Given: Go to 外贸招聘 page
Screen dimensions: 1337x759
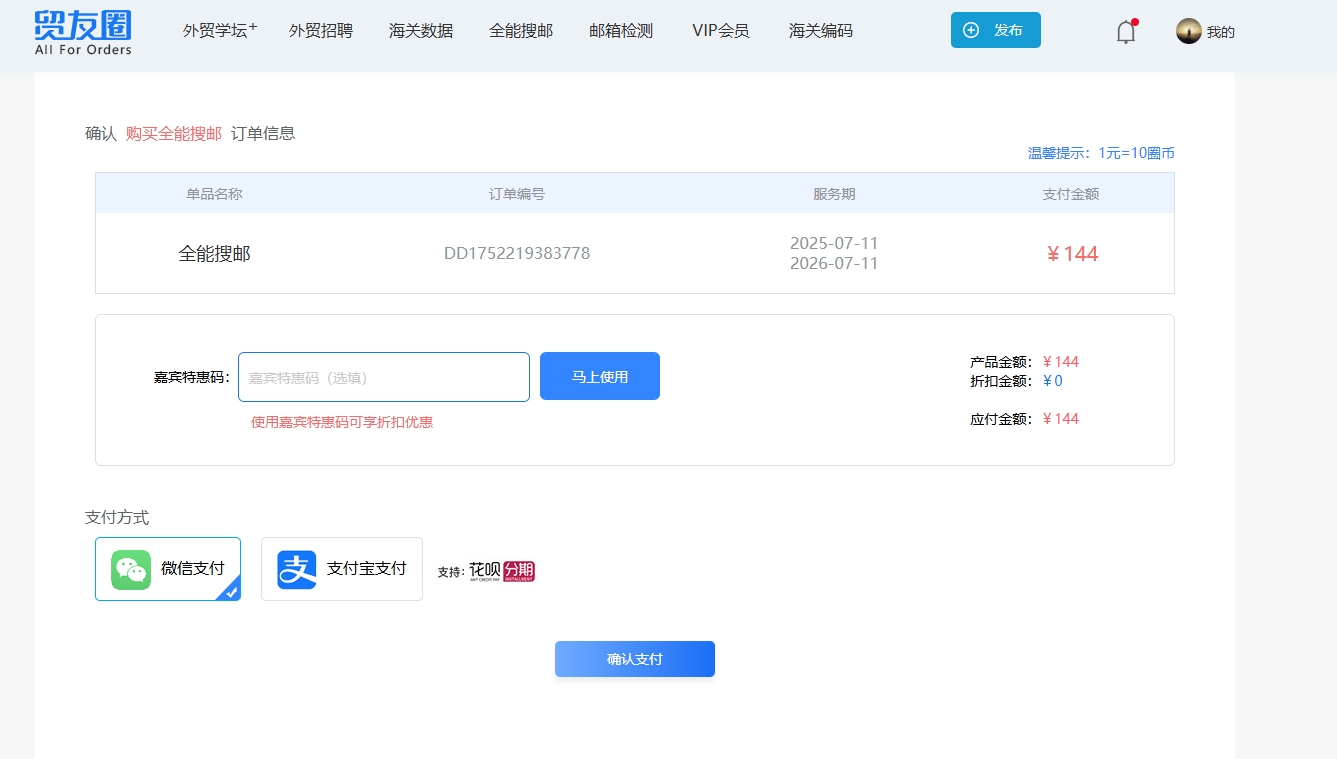Looking at the screenshot, I should click(x=321, y=31).
